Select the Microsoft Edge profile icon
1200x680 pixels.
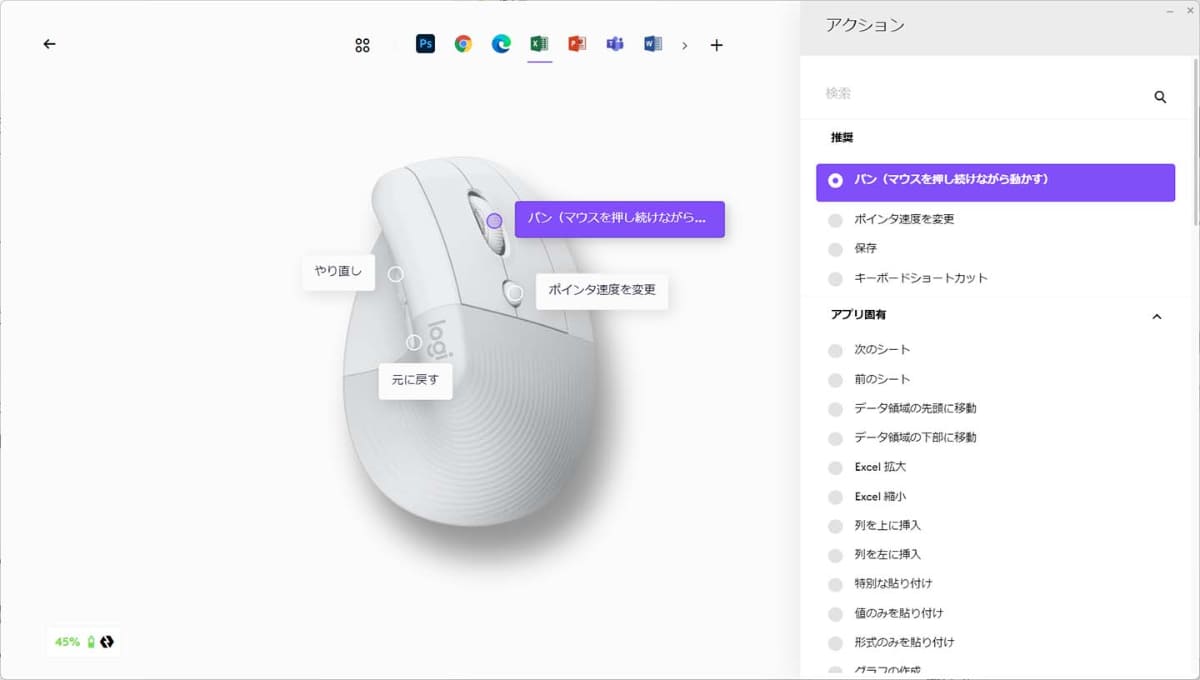pos(500,44)
